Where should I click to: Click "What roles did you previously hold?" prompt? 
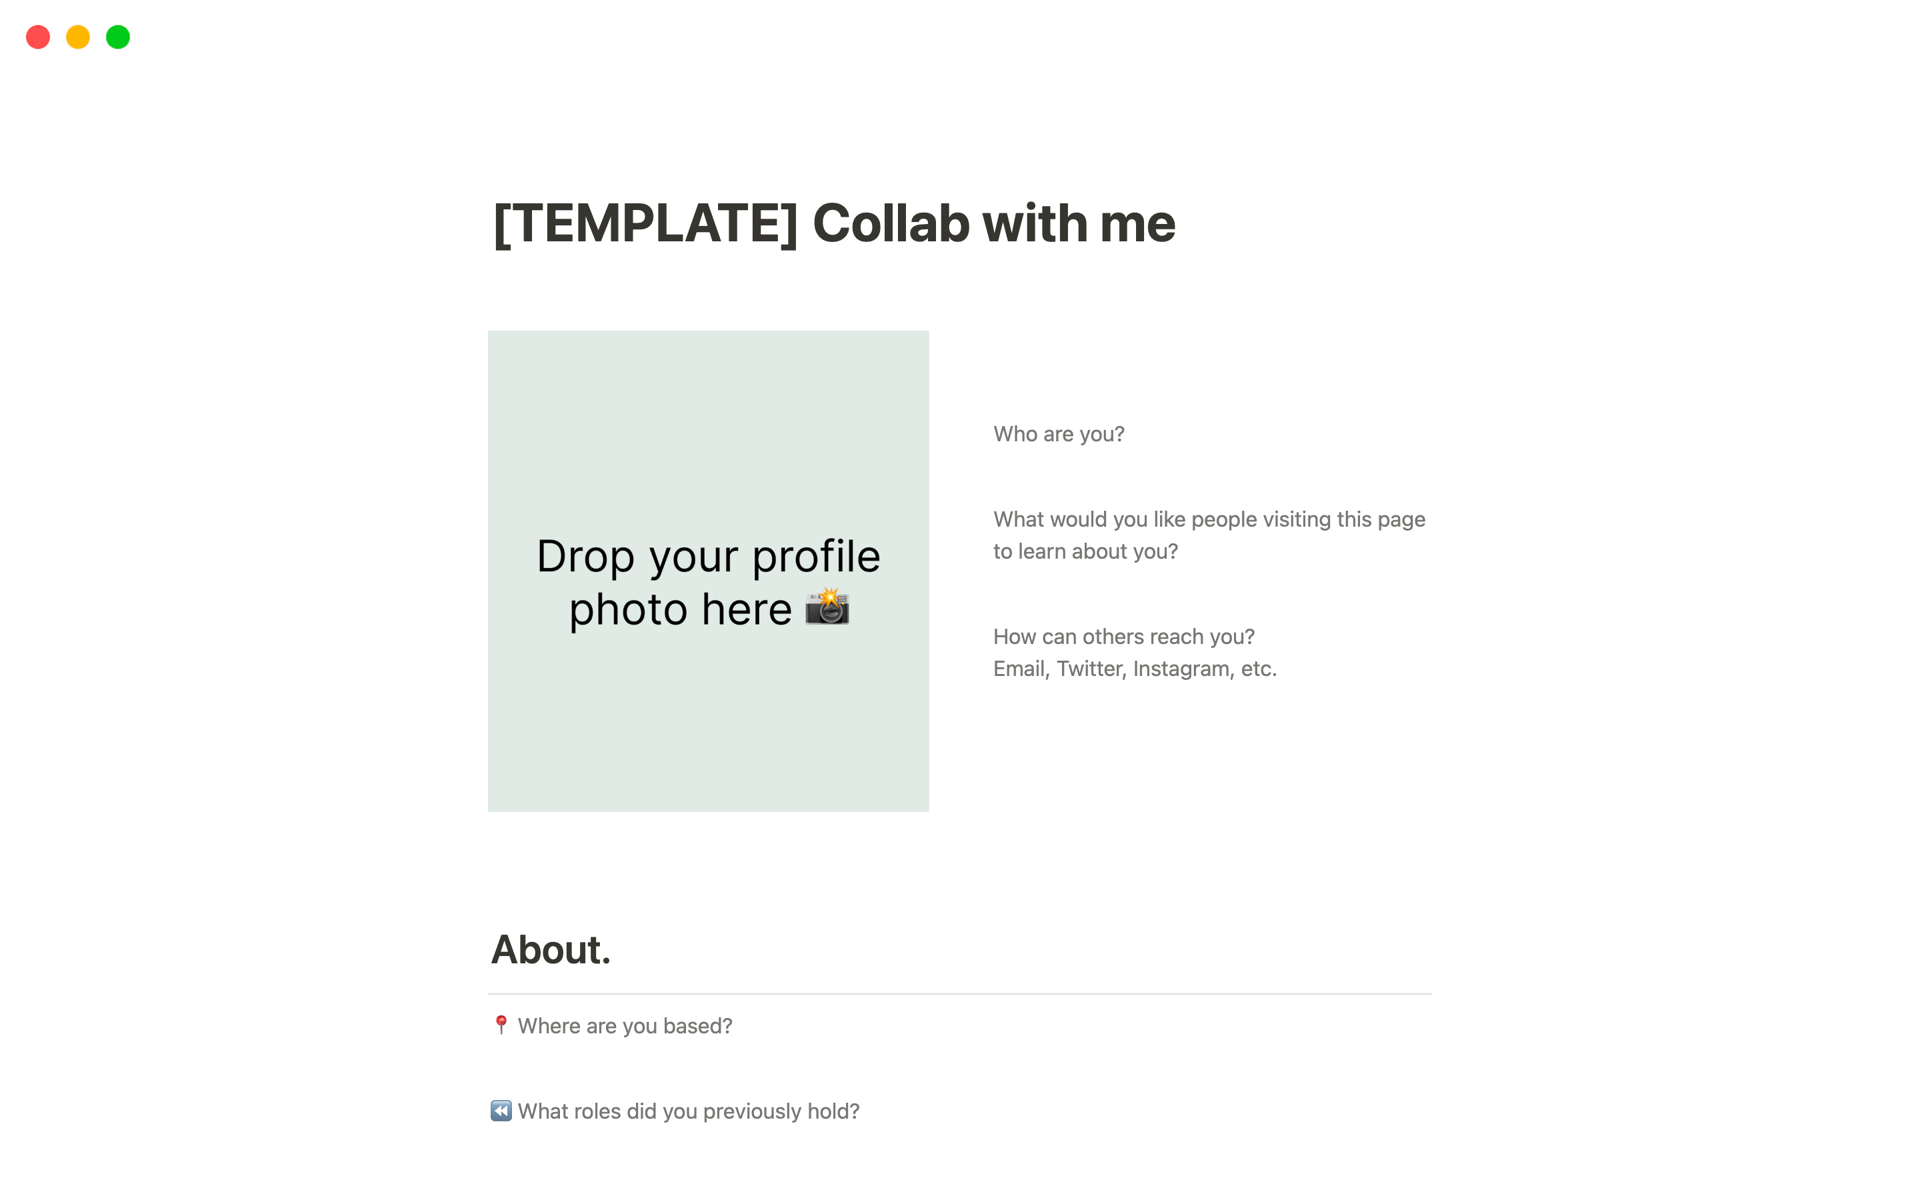coord(688,1112)
